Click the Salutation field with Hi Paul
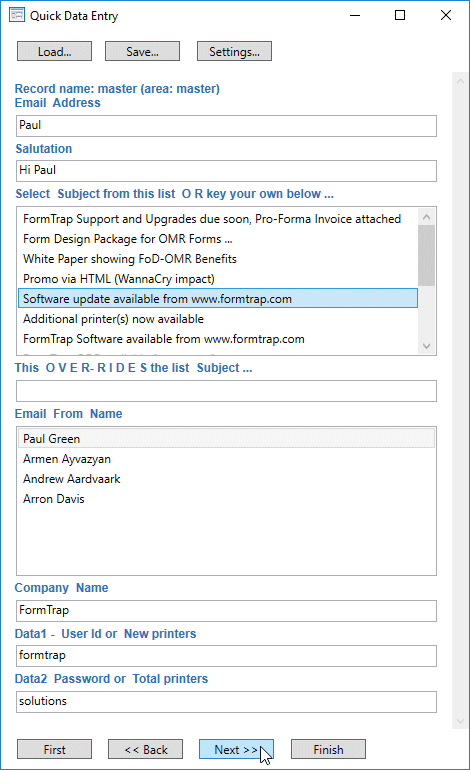 coord(226,171)
